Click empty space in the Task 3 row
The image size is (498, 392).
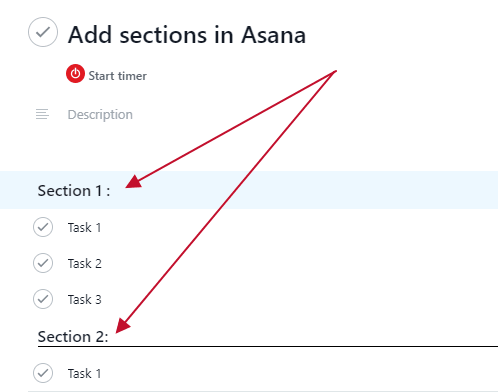(300, 299)
